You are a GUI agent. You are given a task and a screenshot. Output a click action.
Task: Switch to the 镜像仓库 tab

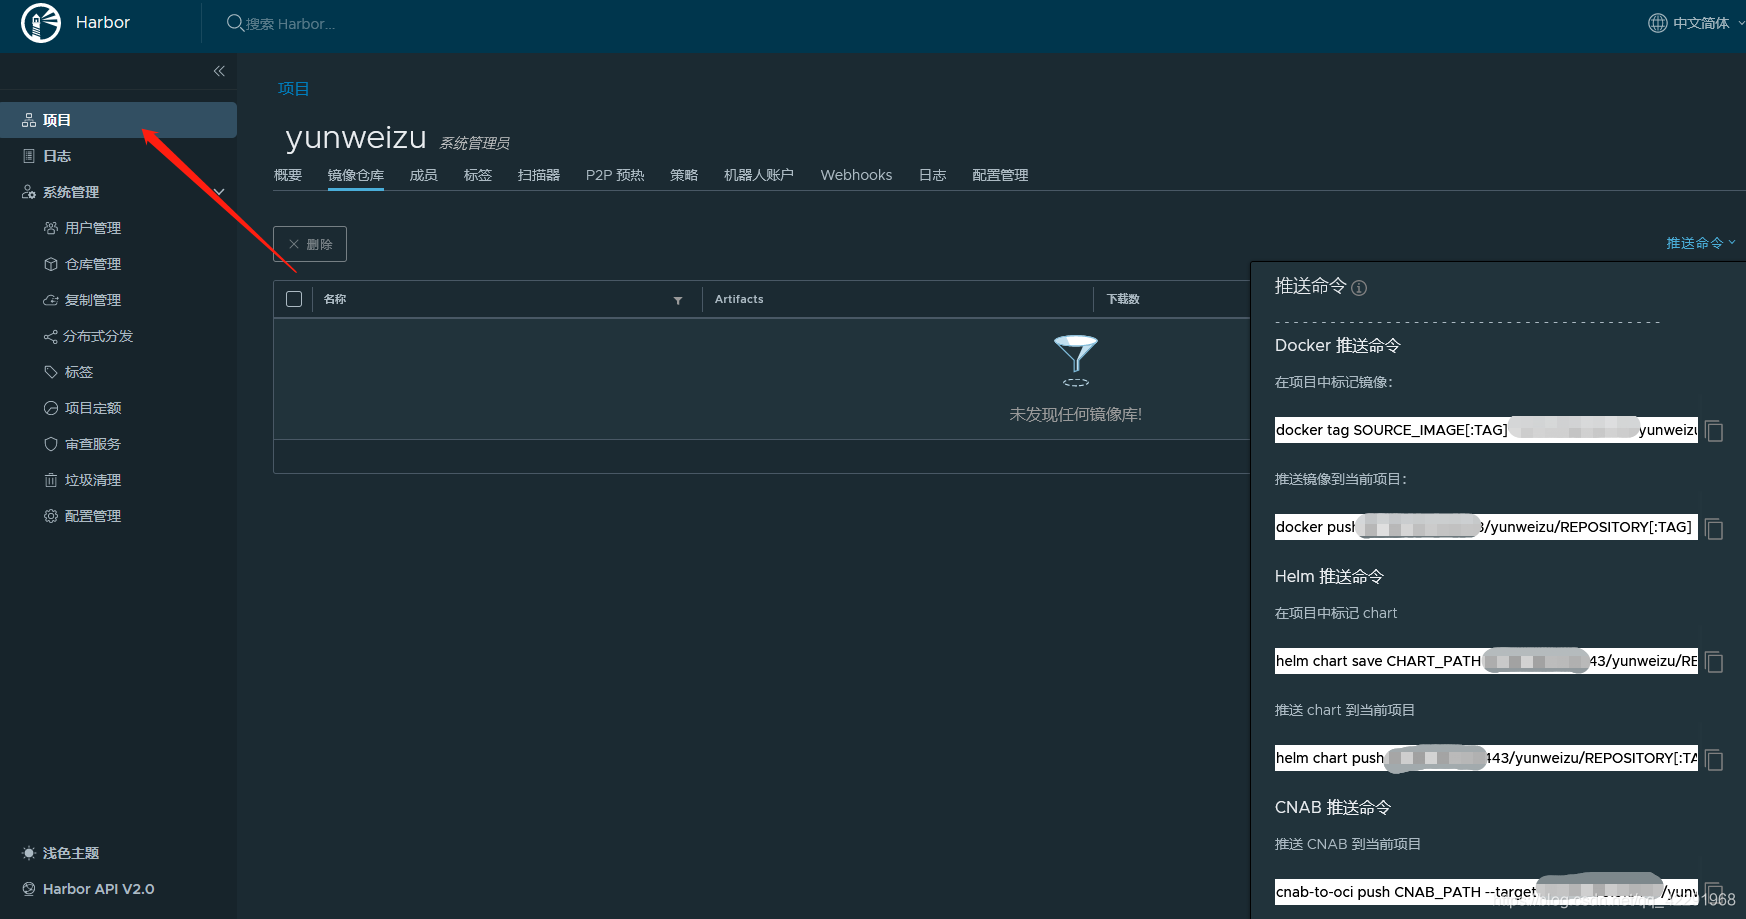coord(356,175)
